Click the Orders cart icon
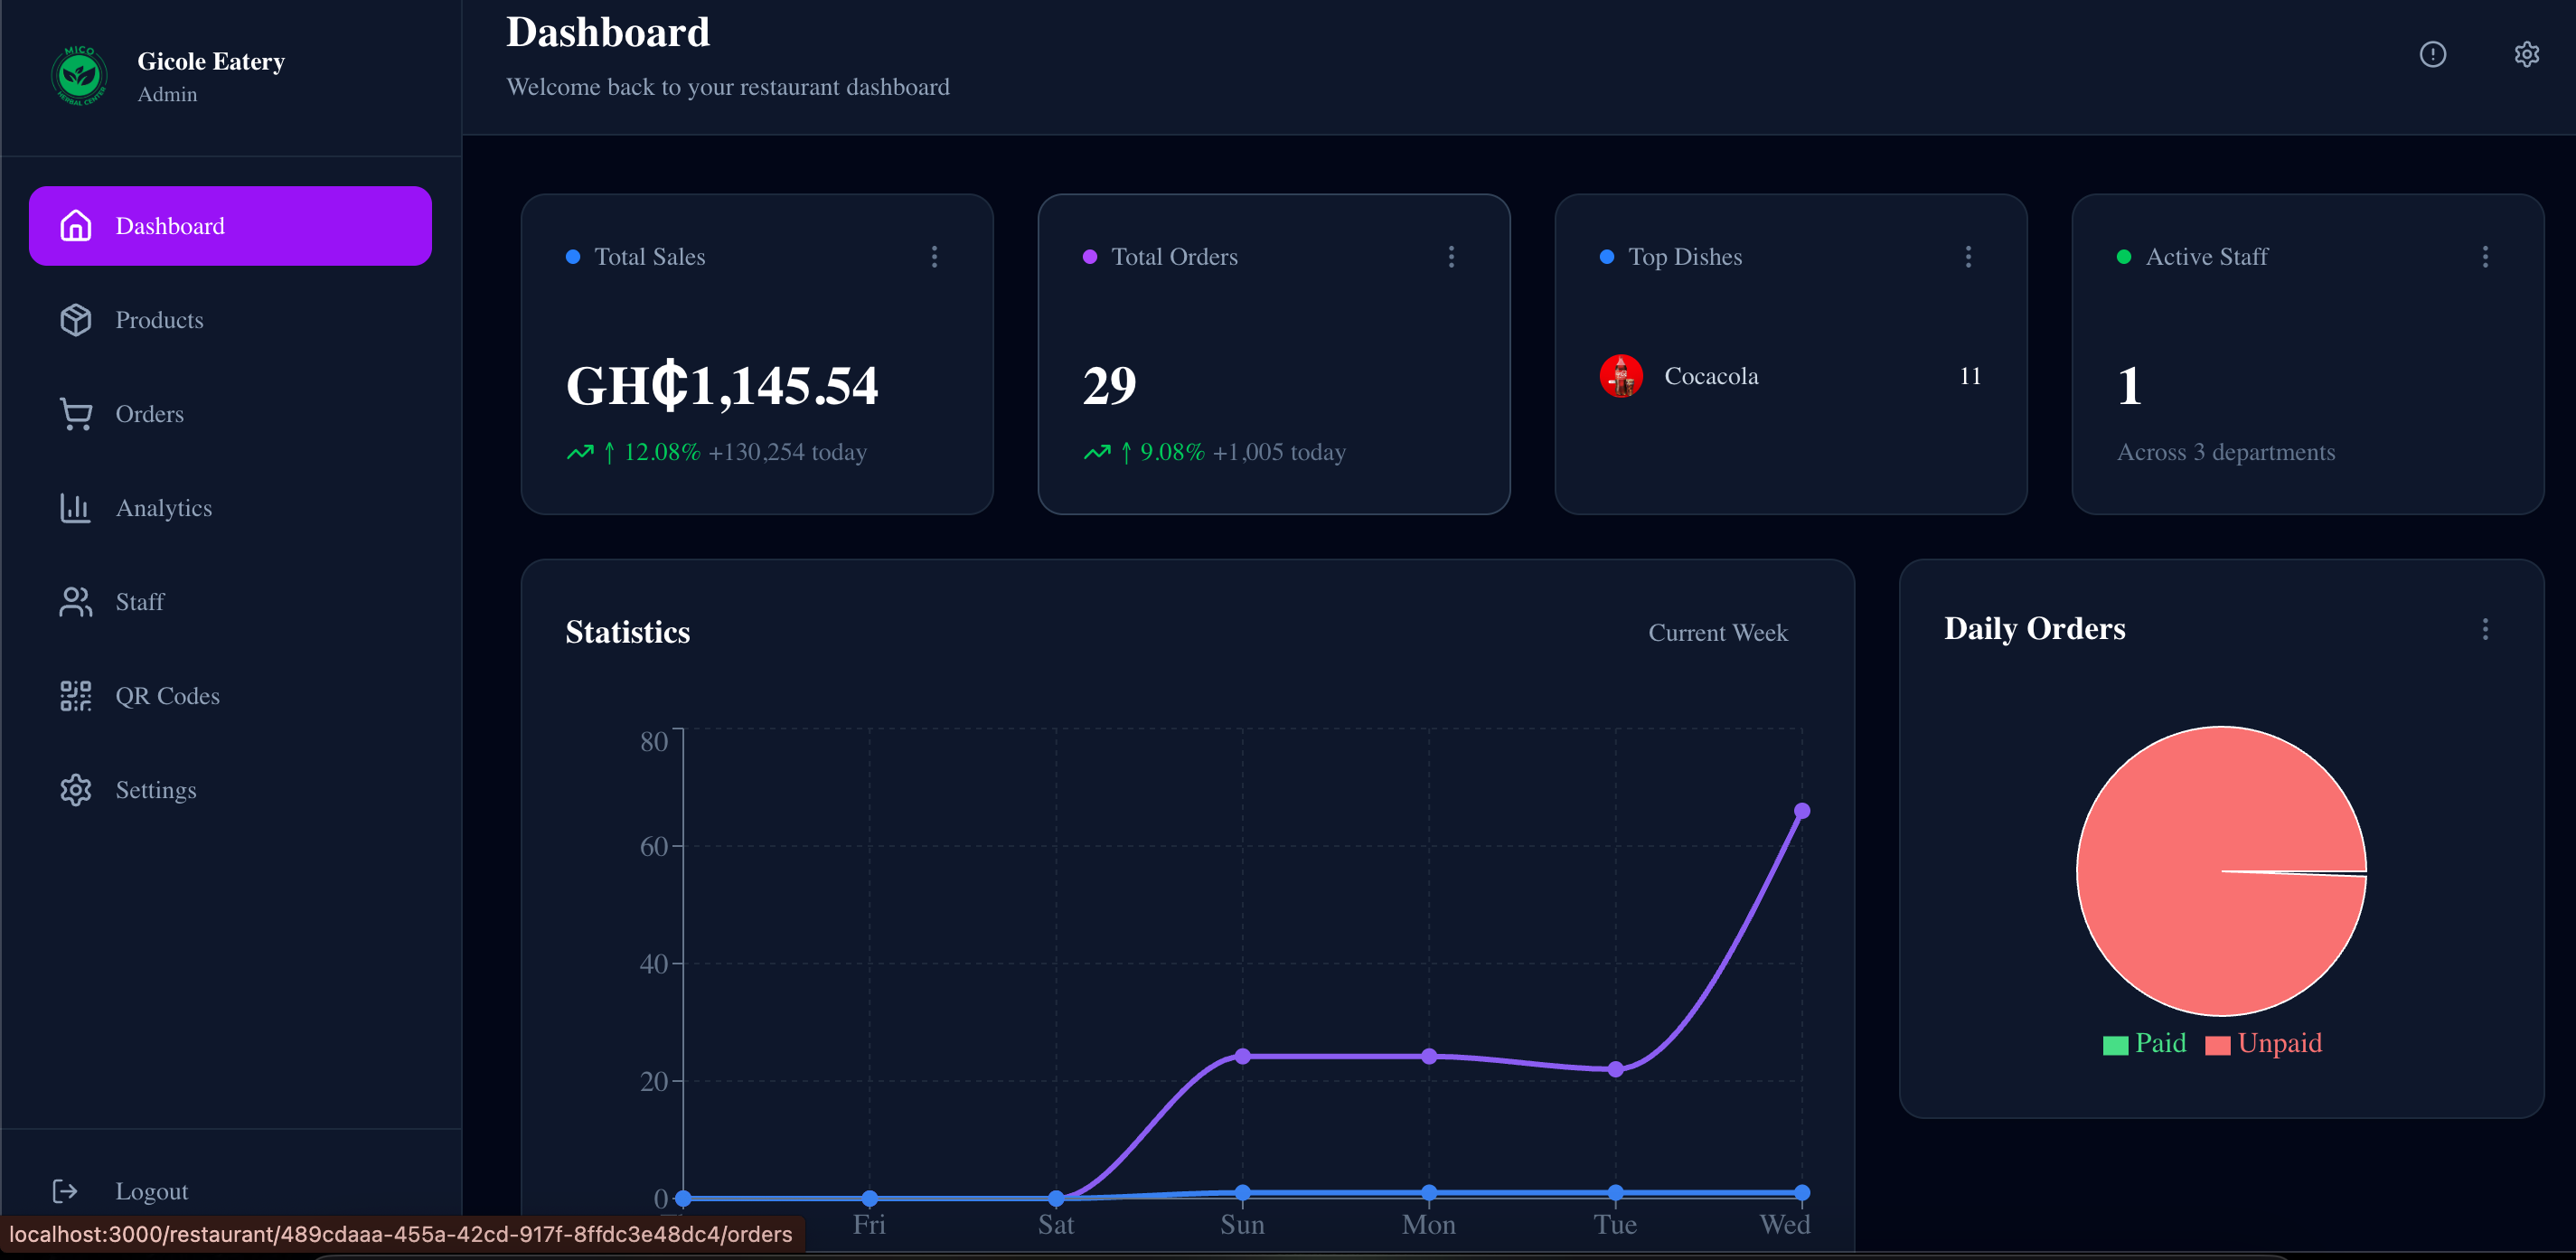This screenshot has height=1260, width=2576. click(x=76, y=414)
